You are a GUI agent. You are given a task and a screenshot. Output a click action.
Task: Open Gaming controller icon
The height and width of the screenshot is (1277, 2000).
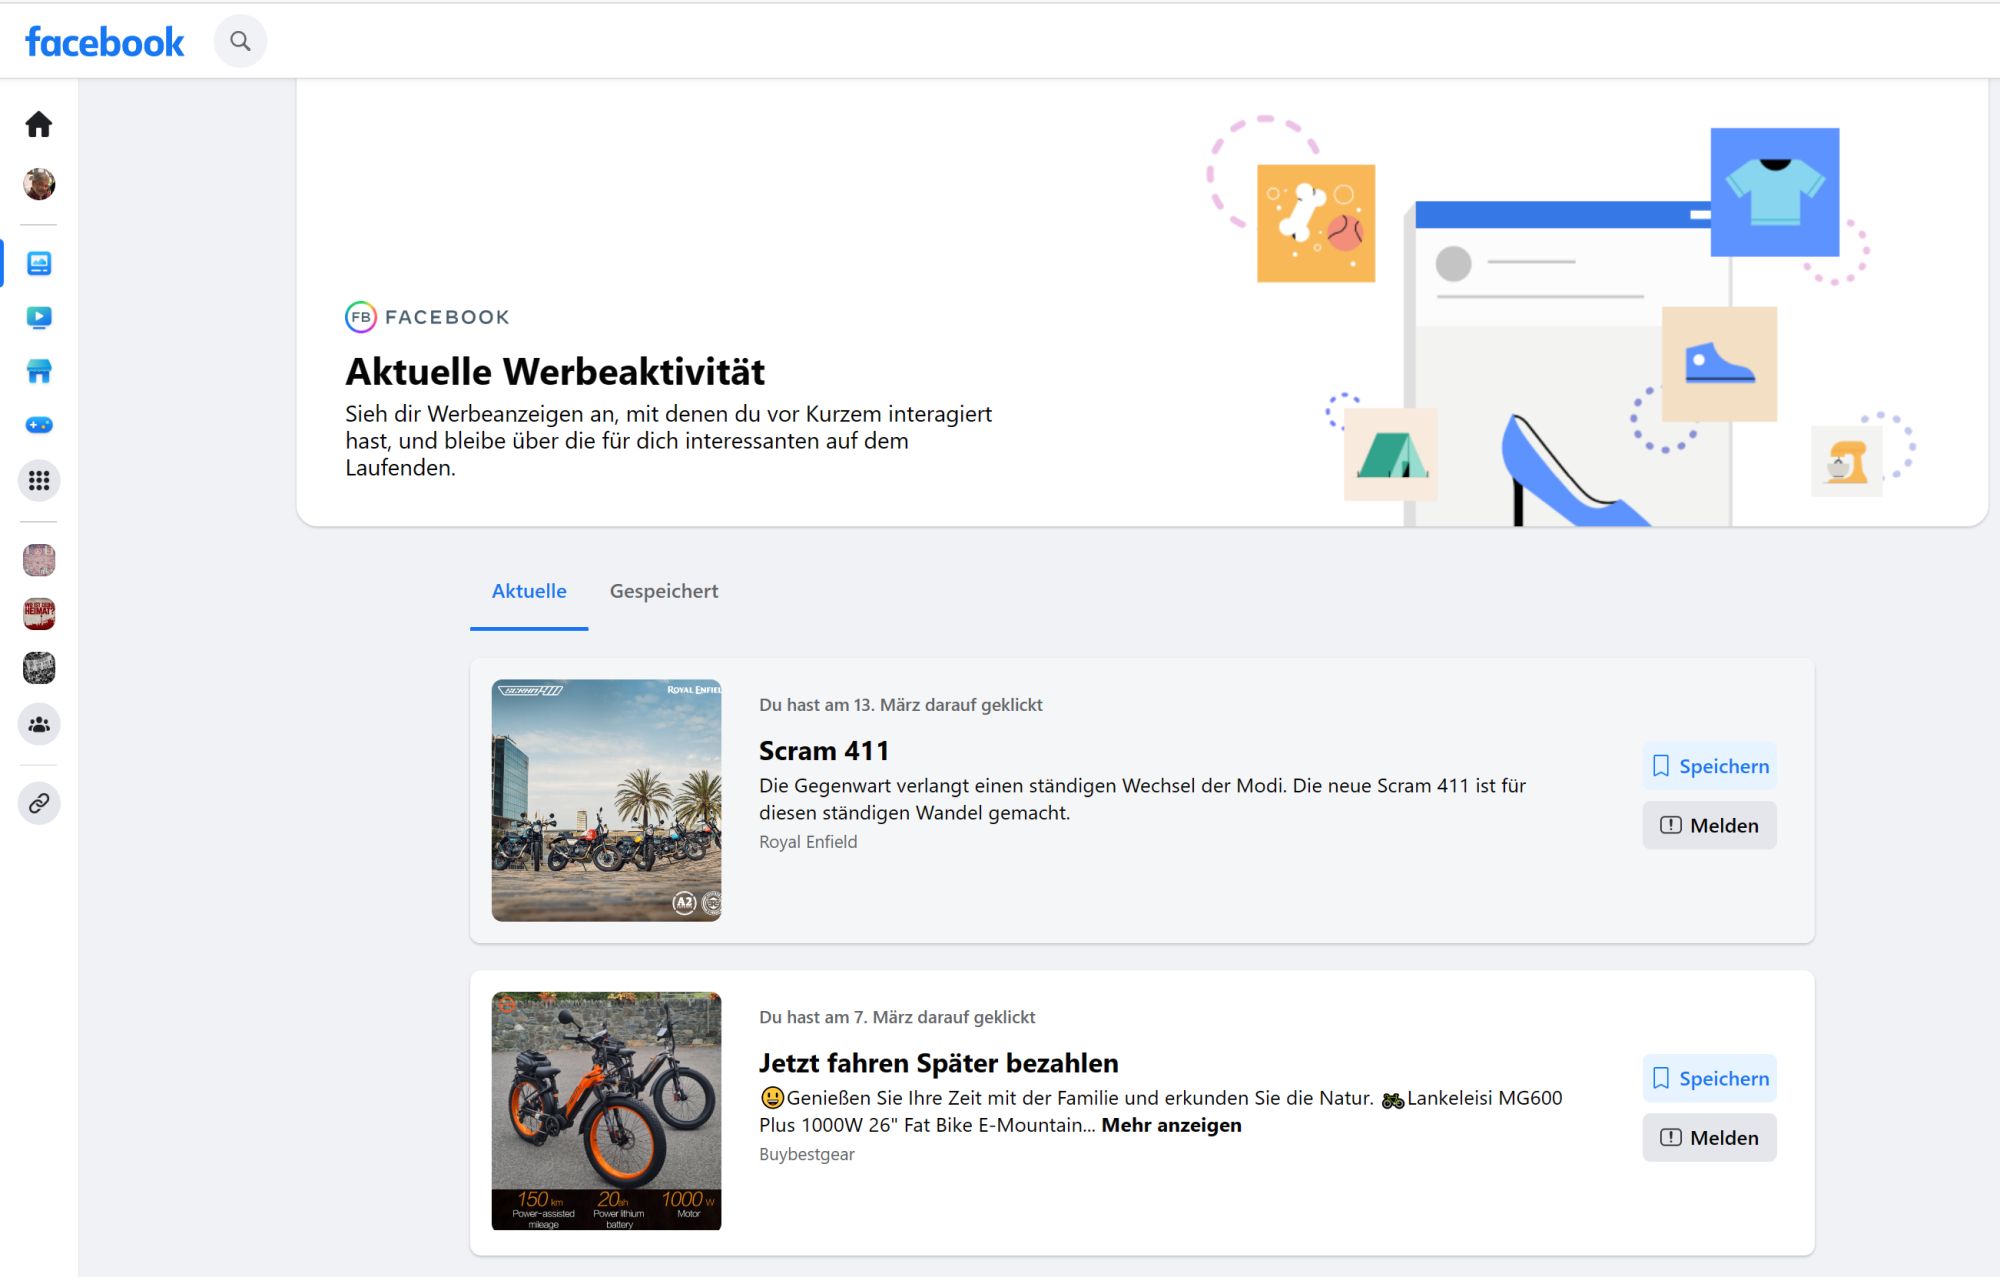click(x=39, y=425)
